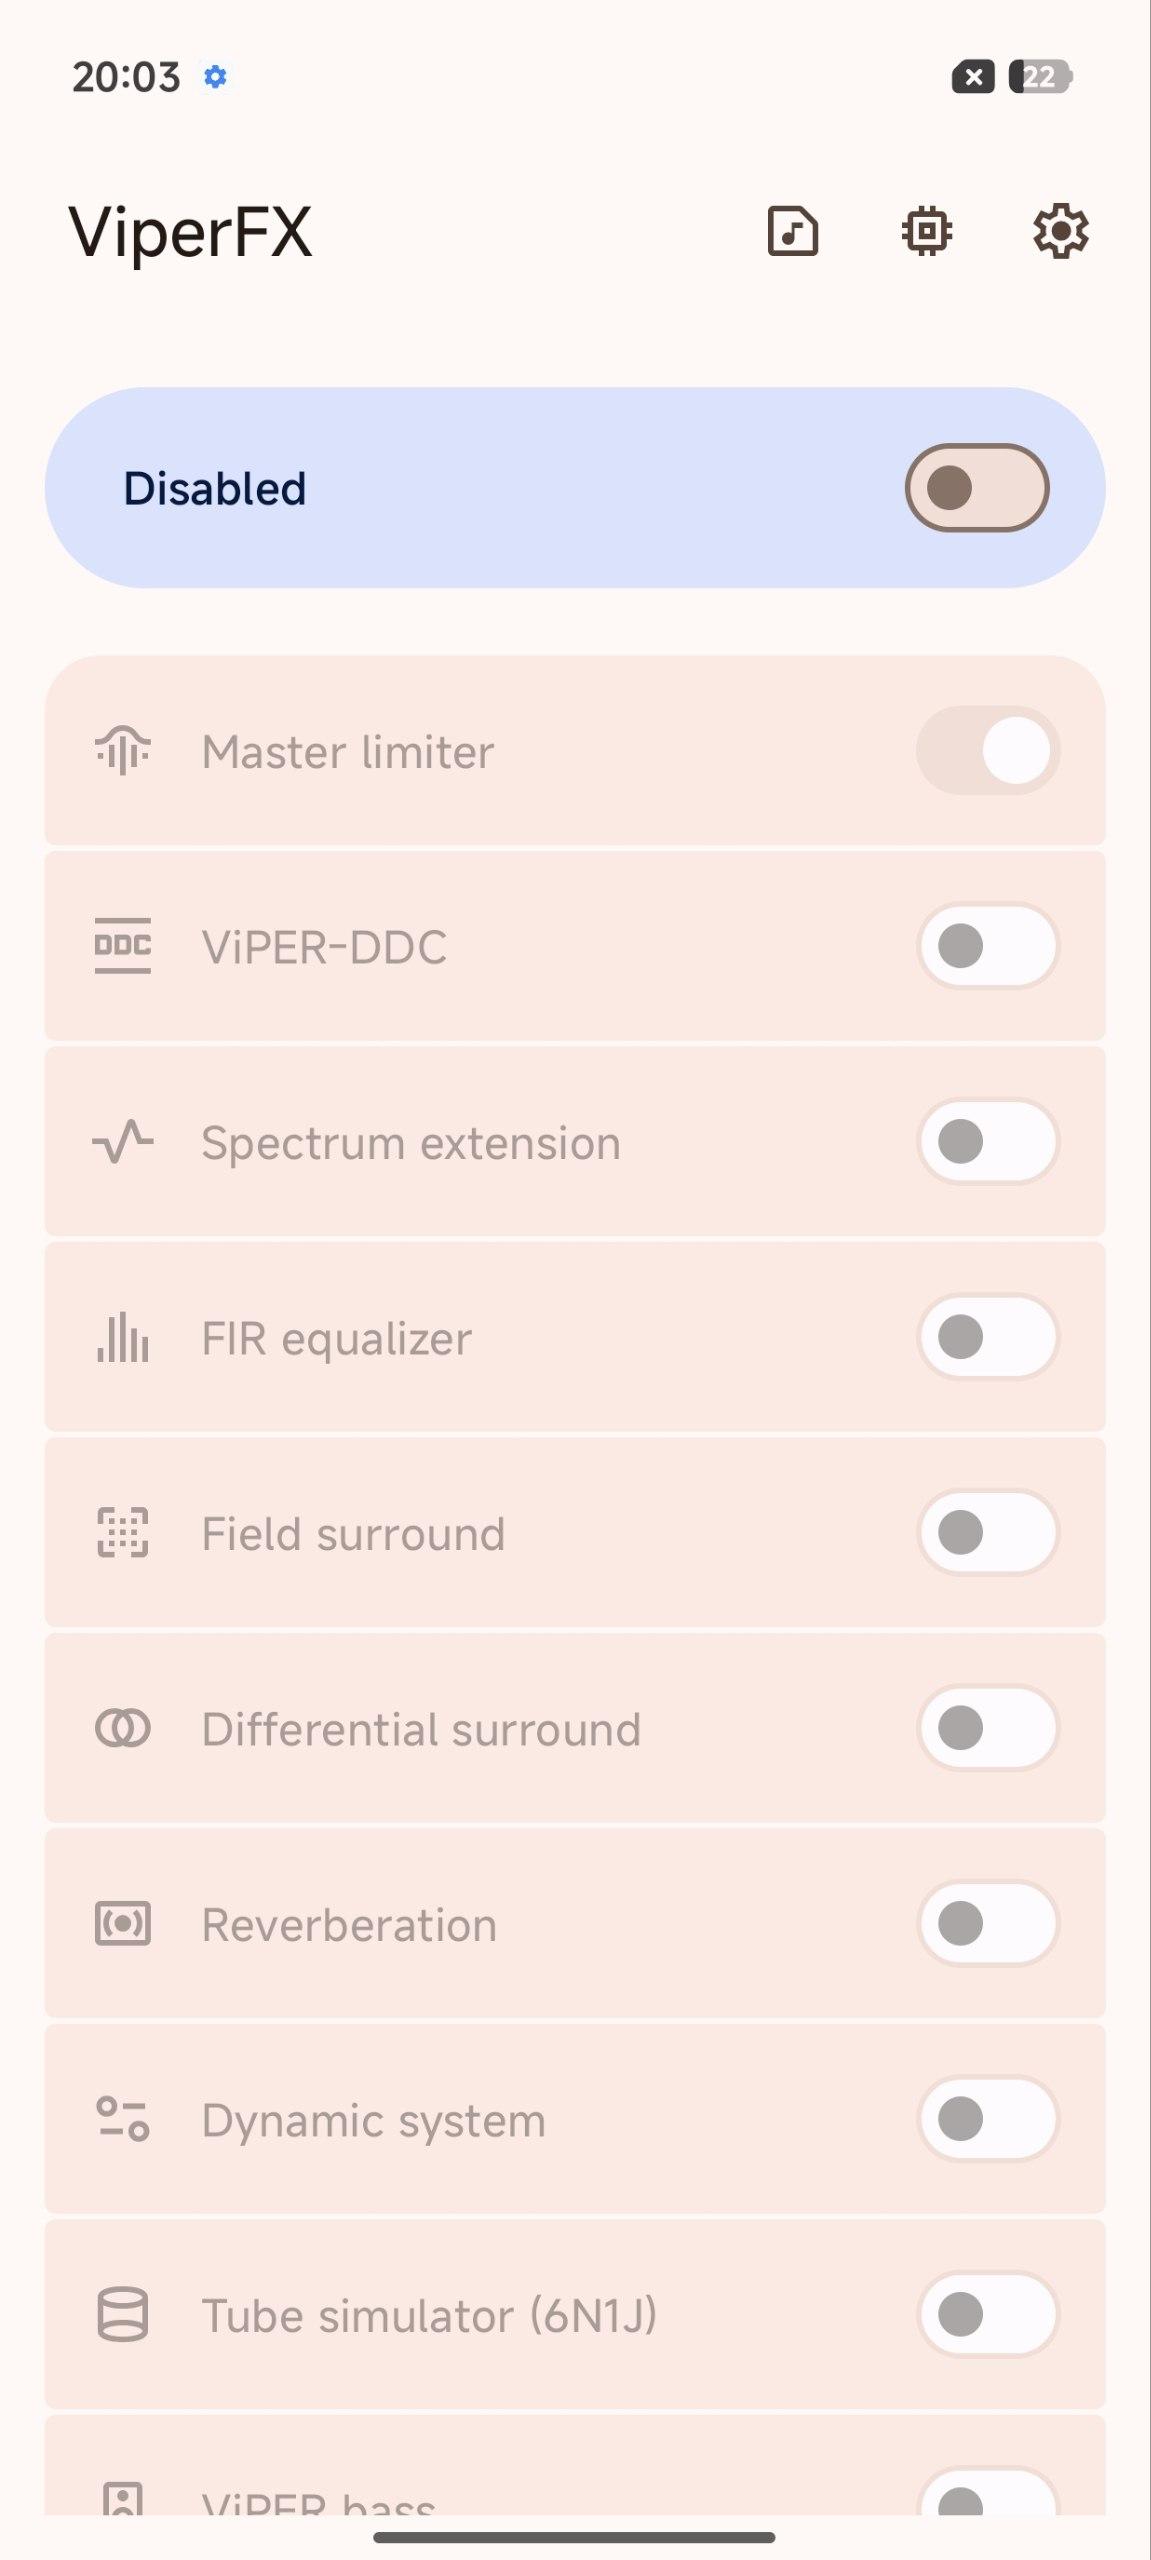Click the FIR equalizer bars icon
The image size is (1151, 2560).
click(123, 1337)
